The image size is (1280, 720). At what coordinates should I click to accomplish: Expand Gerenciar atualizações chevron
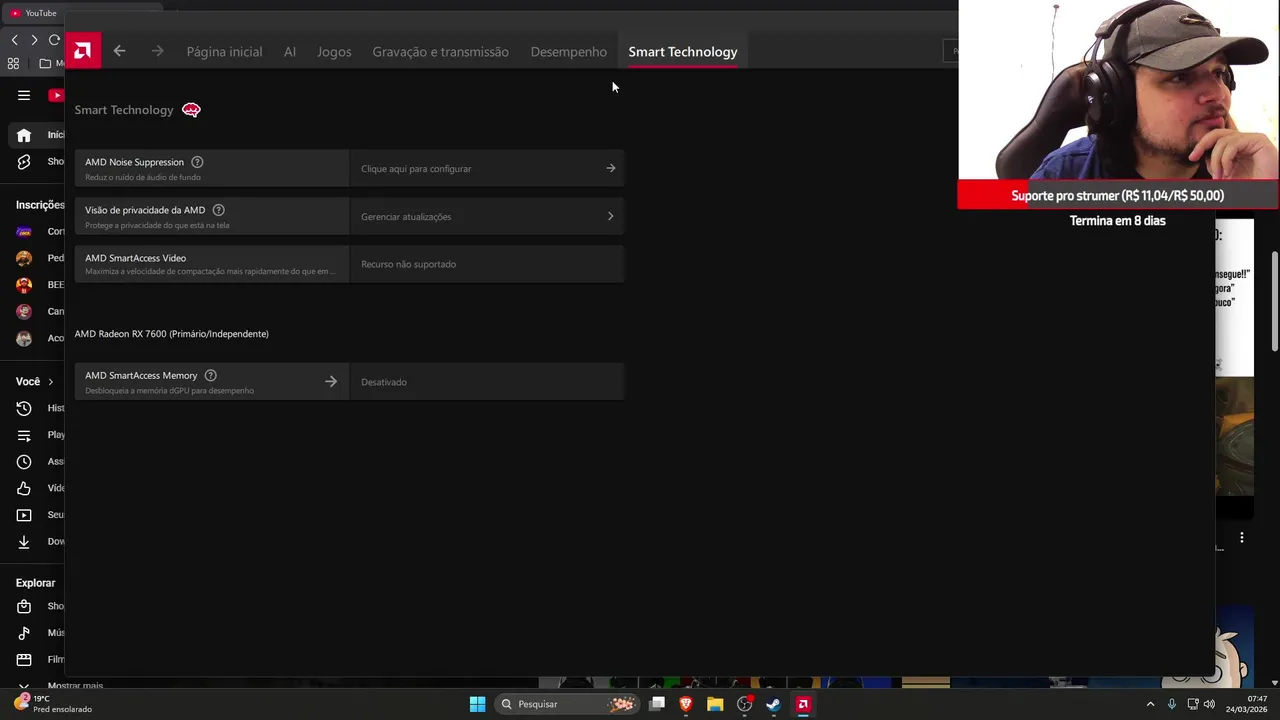coord(611,216)
